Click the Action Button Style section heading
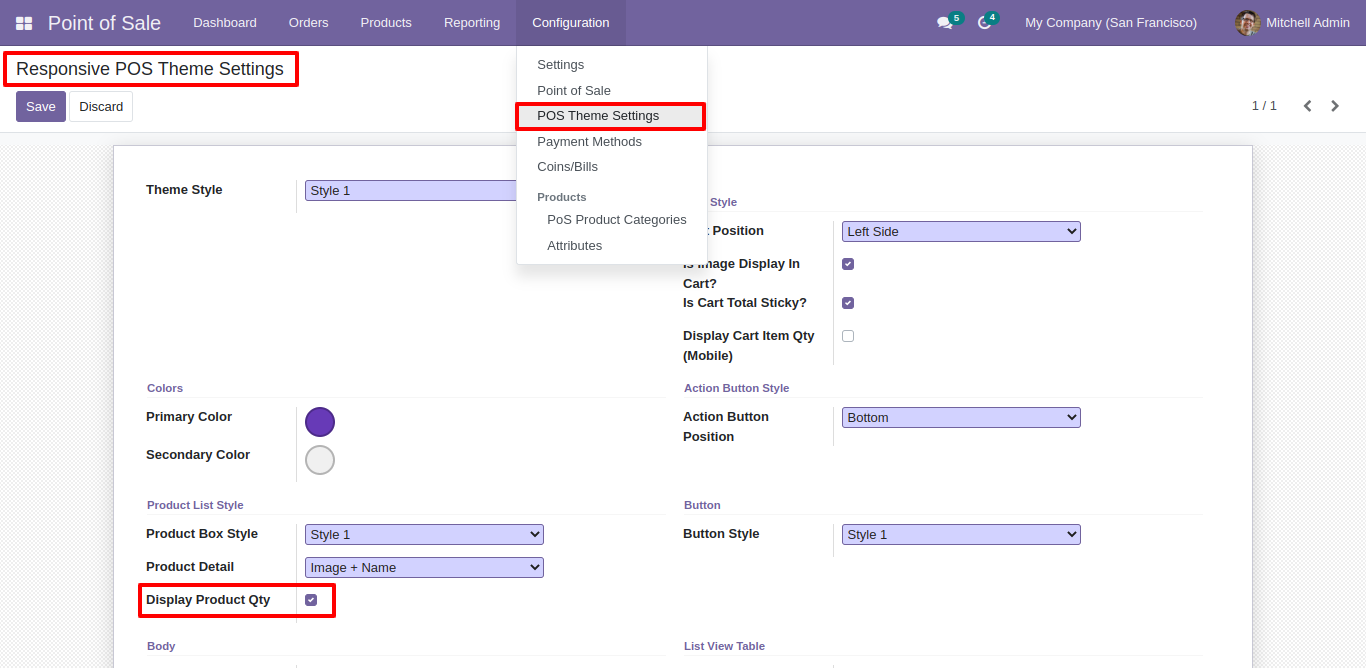This screenshot has height=668, width=1366. [x=736, y=388]
